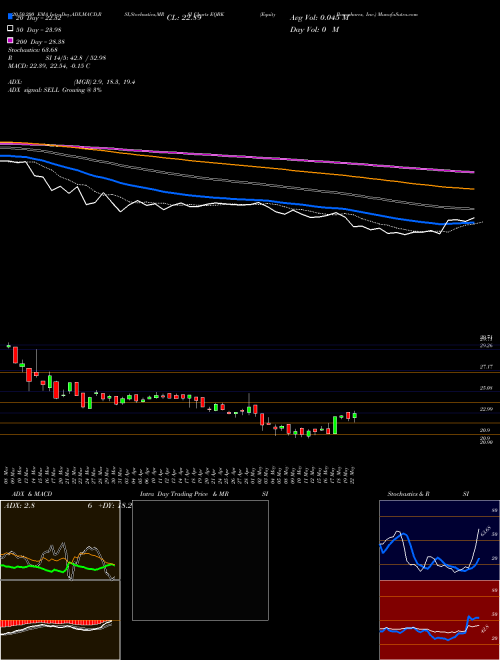This screenshot has width=500, height=660.
Task: Open the ADX indicator chart panel
Action: point(60,540)
